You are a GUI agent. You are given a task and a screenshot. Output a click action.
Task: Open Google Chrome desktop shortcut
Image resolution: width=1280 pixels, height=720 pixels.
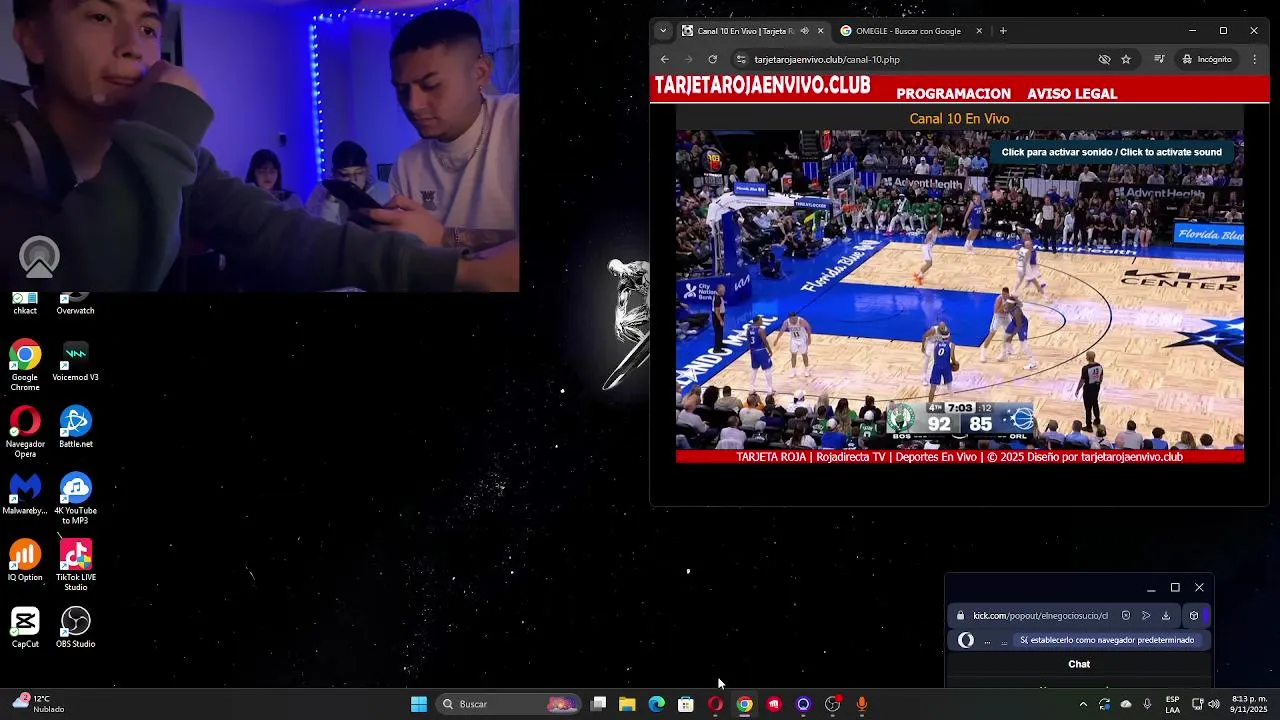pos(25,365)
